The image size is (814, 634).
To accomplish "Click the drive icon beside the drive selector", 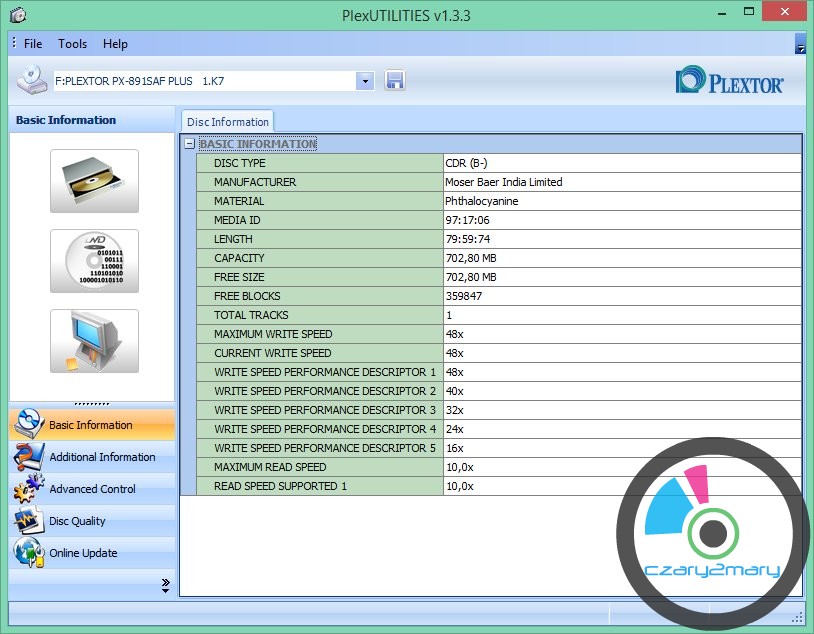I will click(31, 80).
